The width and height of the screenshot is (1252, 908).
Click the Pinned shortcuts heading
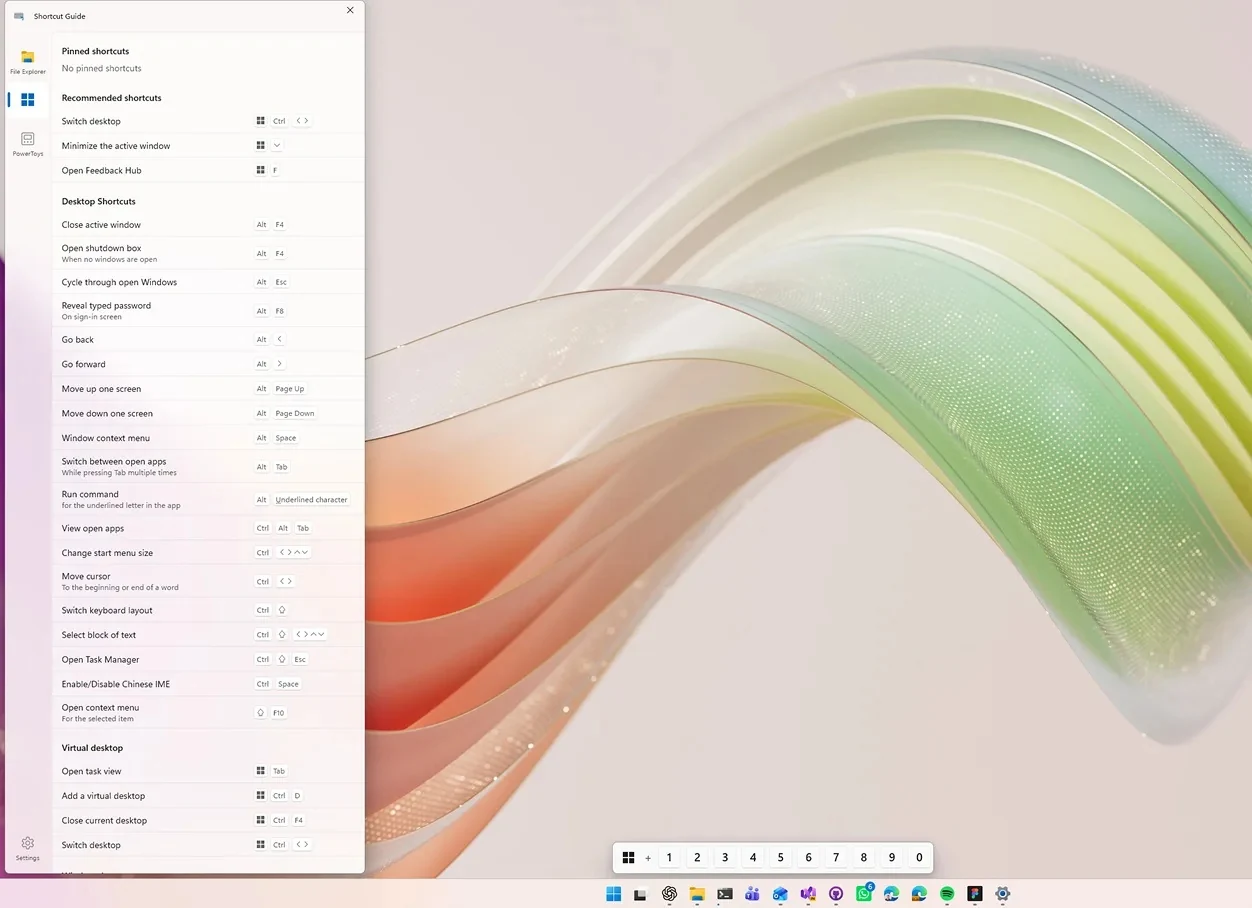click(x=95, y=51)
